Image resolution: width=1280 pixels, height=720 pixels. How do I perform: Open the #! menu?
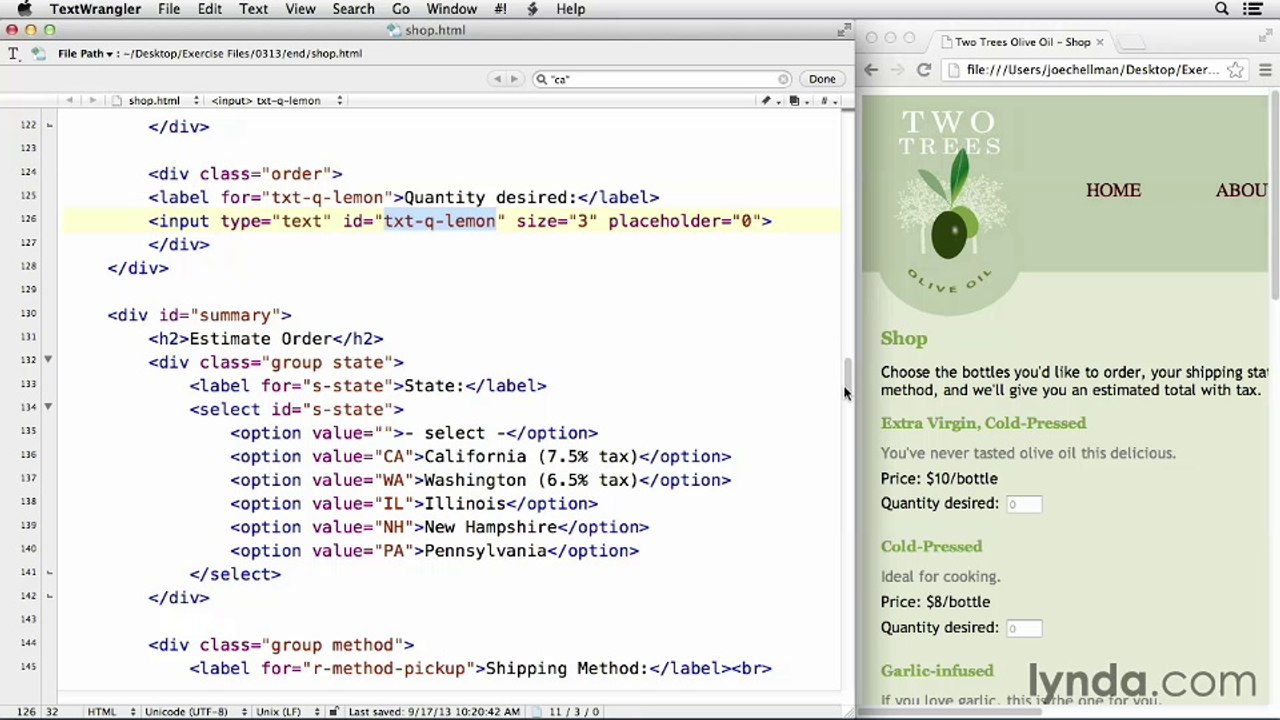500,9
